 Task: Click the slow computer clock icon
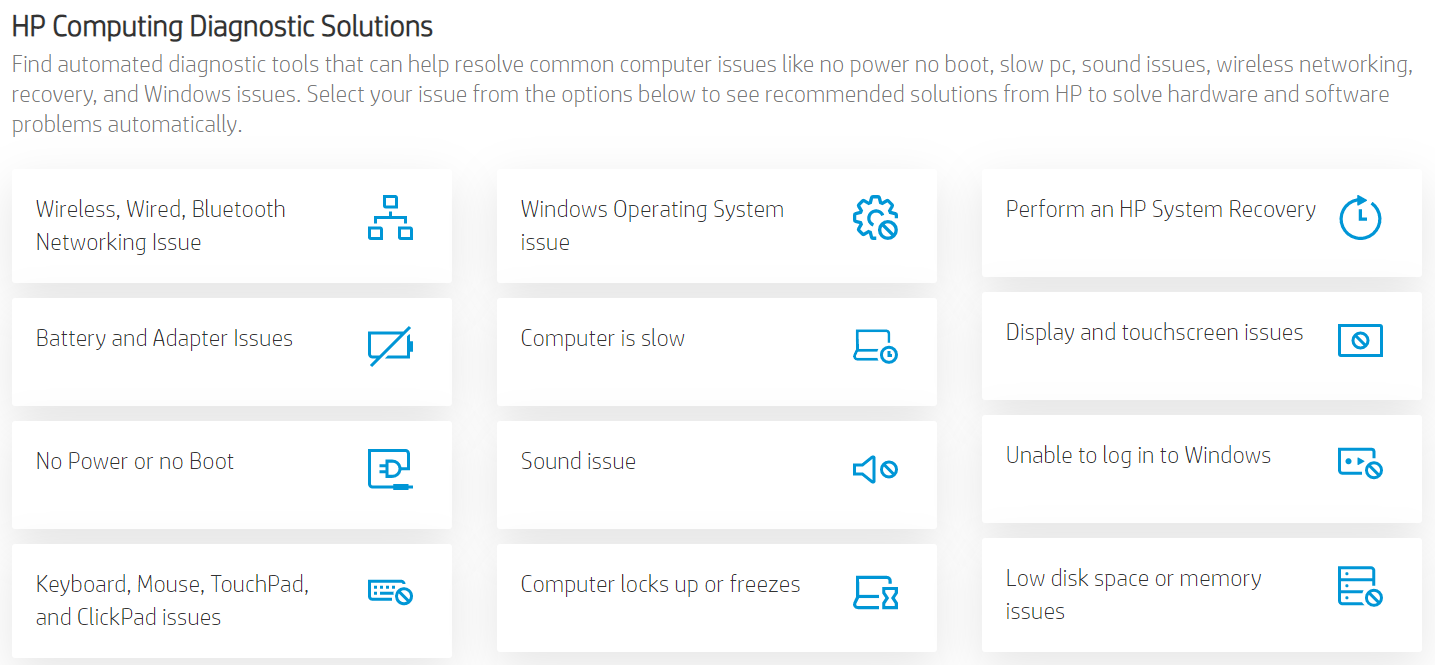coord(875,347)
